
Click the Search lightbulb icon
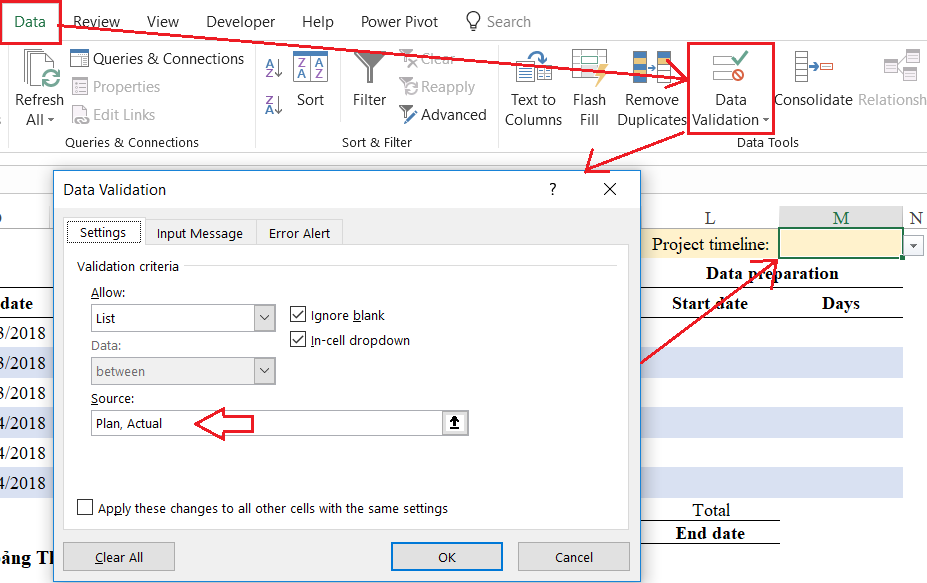473,21
